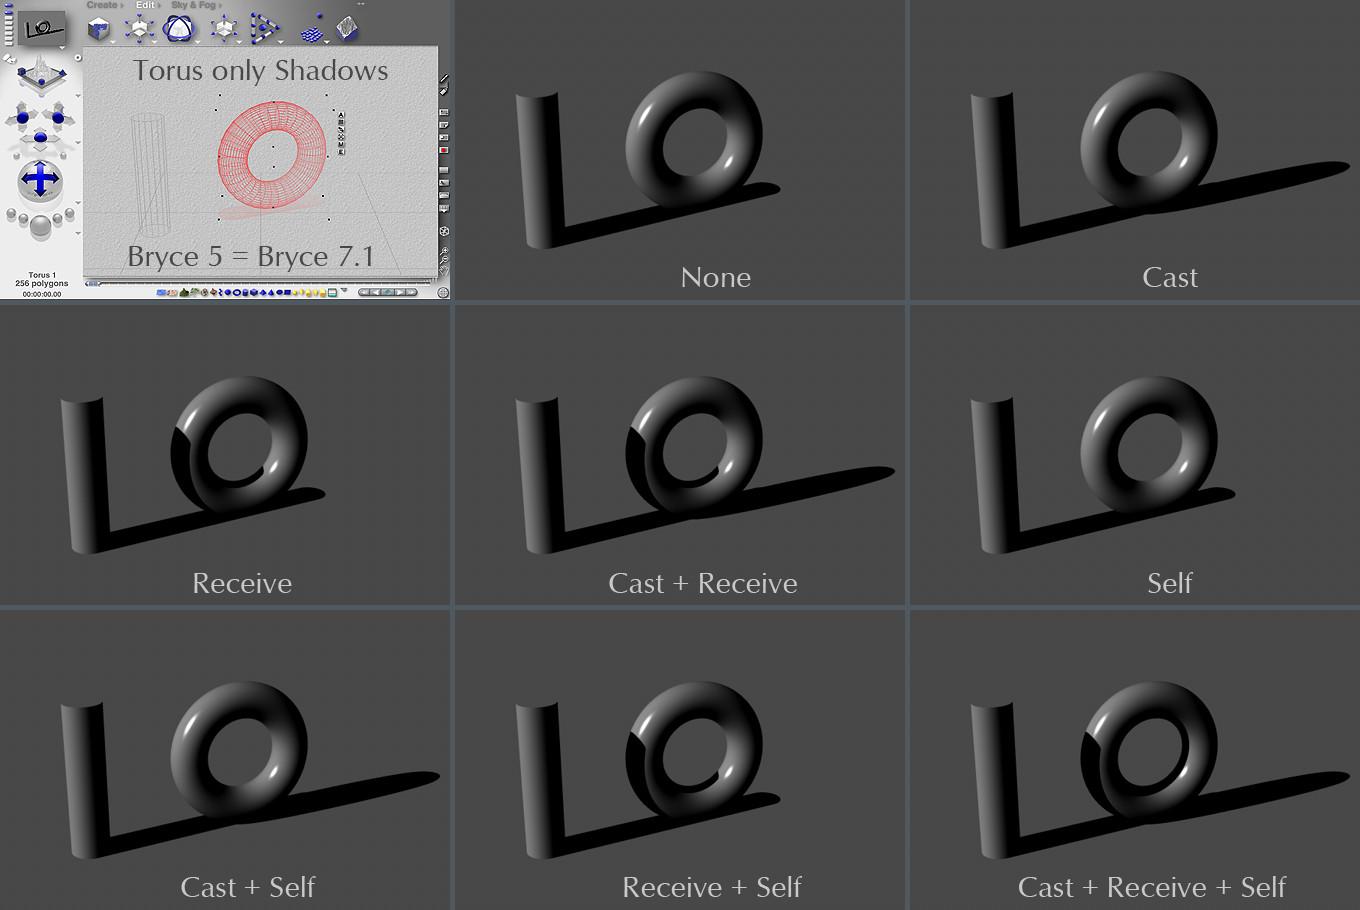Select the Rotate tool icon

click(179, 27)
